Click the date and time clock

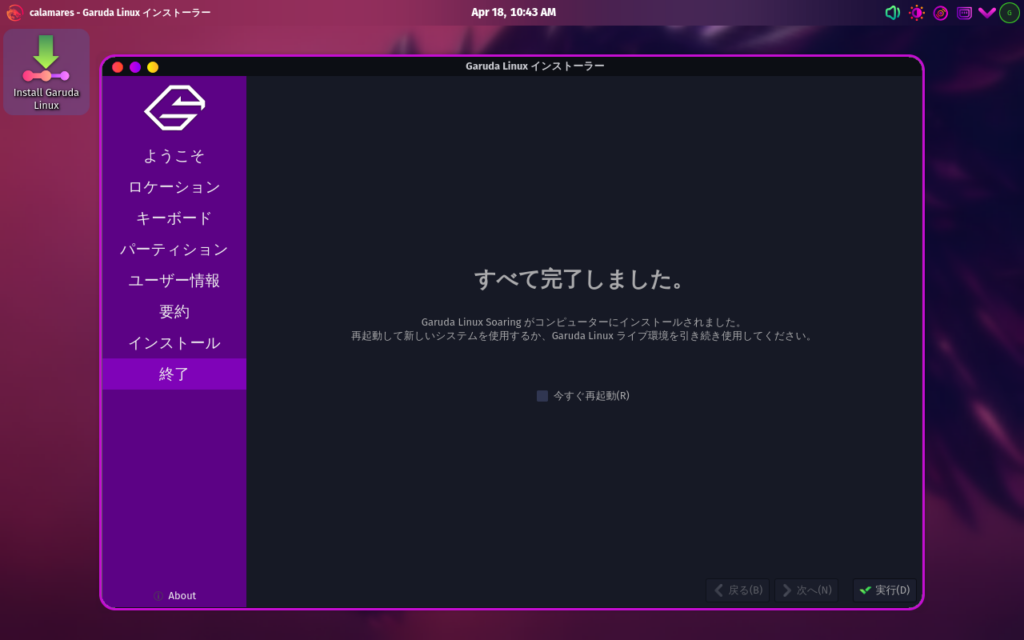tap(513, 12)
